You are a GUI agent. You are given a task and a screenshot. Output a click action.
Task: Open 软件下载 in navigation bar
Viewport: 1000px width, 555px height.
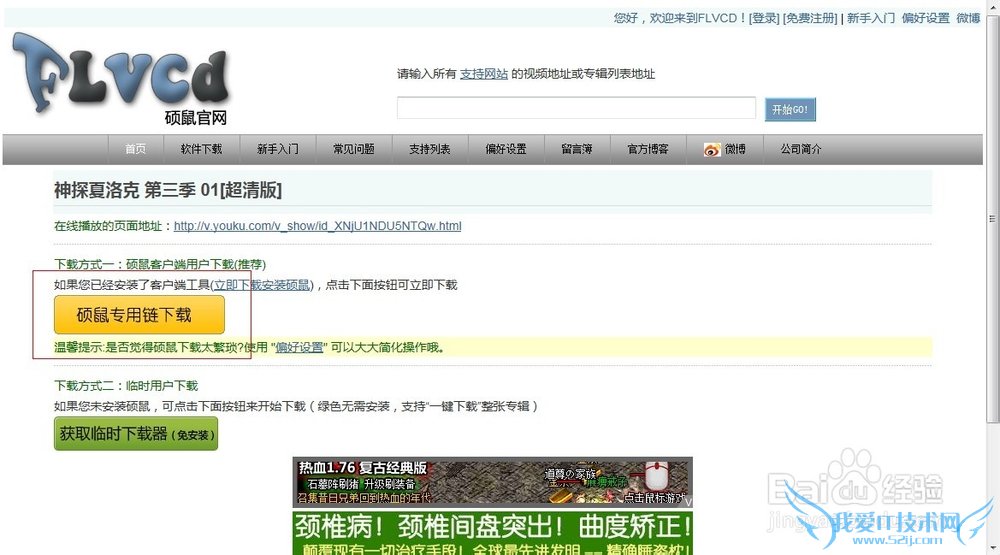202,149
